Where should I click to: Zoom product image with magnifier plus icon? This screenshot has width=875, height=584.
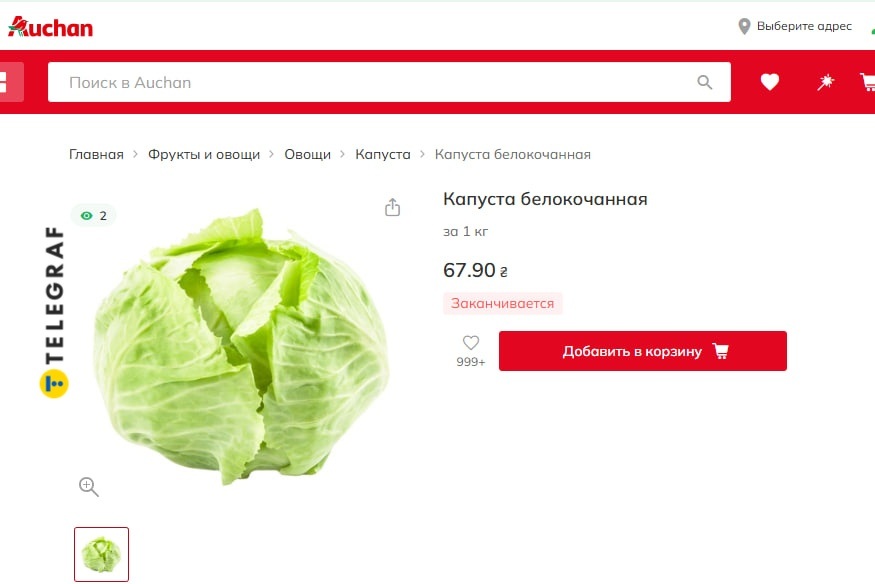click(89, 486)
